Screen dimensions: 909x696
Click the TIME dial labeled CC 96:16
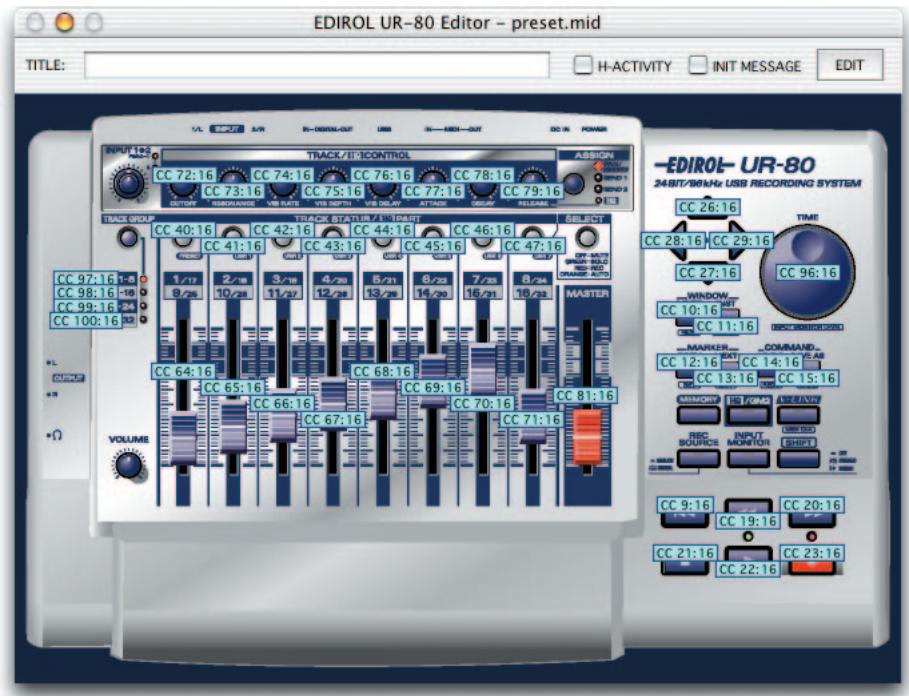(808, 272)
